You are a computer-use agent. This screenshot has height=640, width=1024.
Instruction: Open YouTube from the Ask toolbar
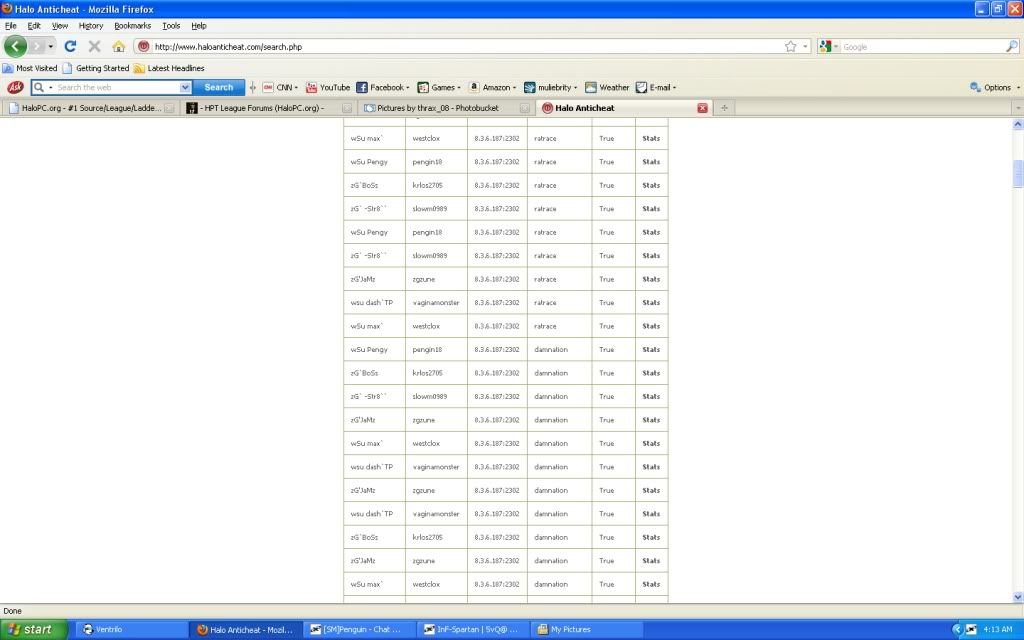(328, 88)
